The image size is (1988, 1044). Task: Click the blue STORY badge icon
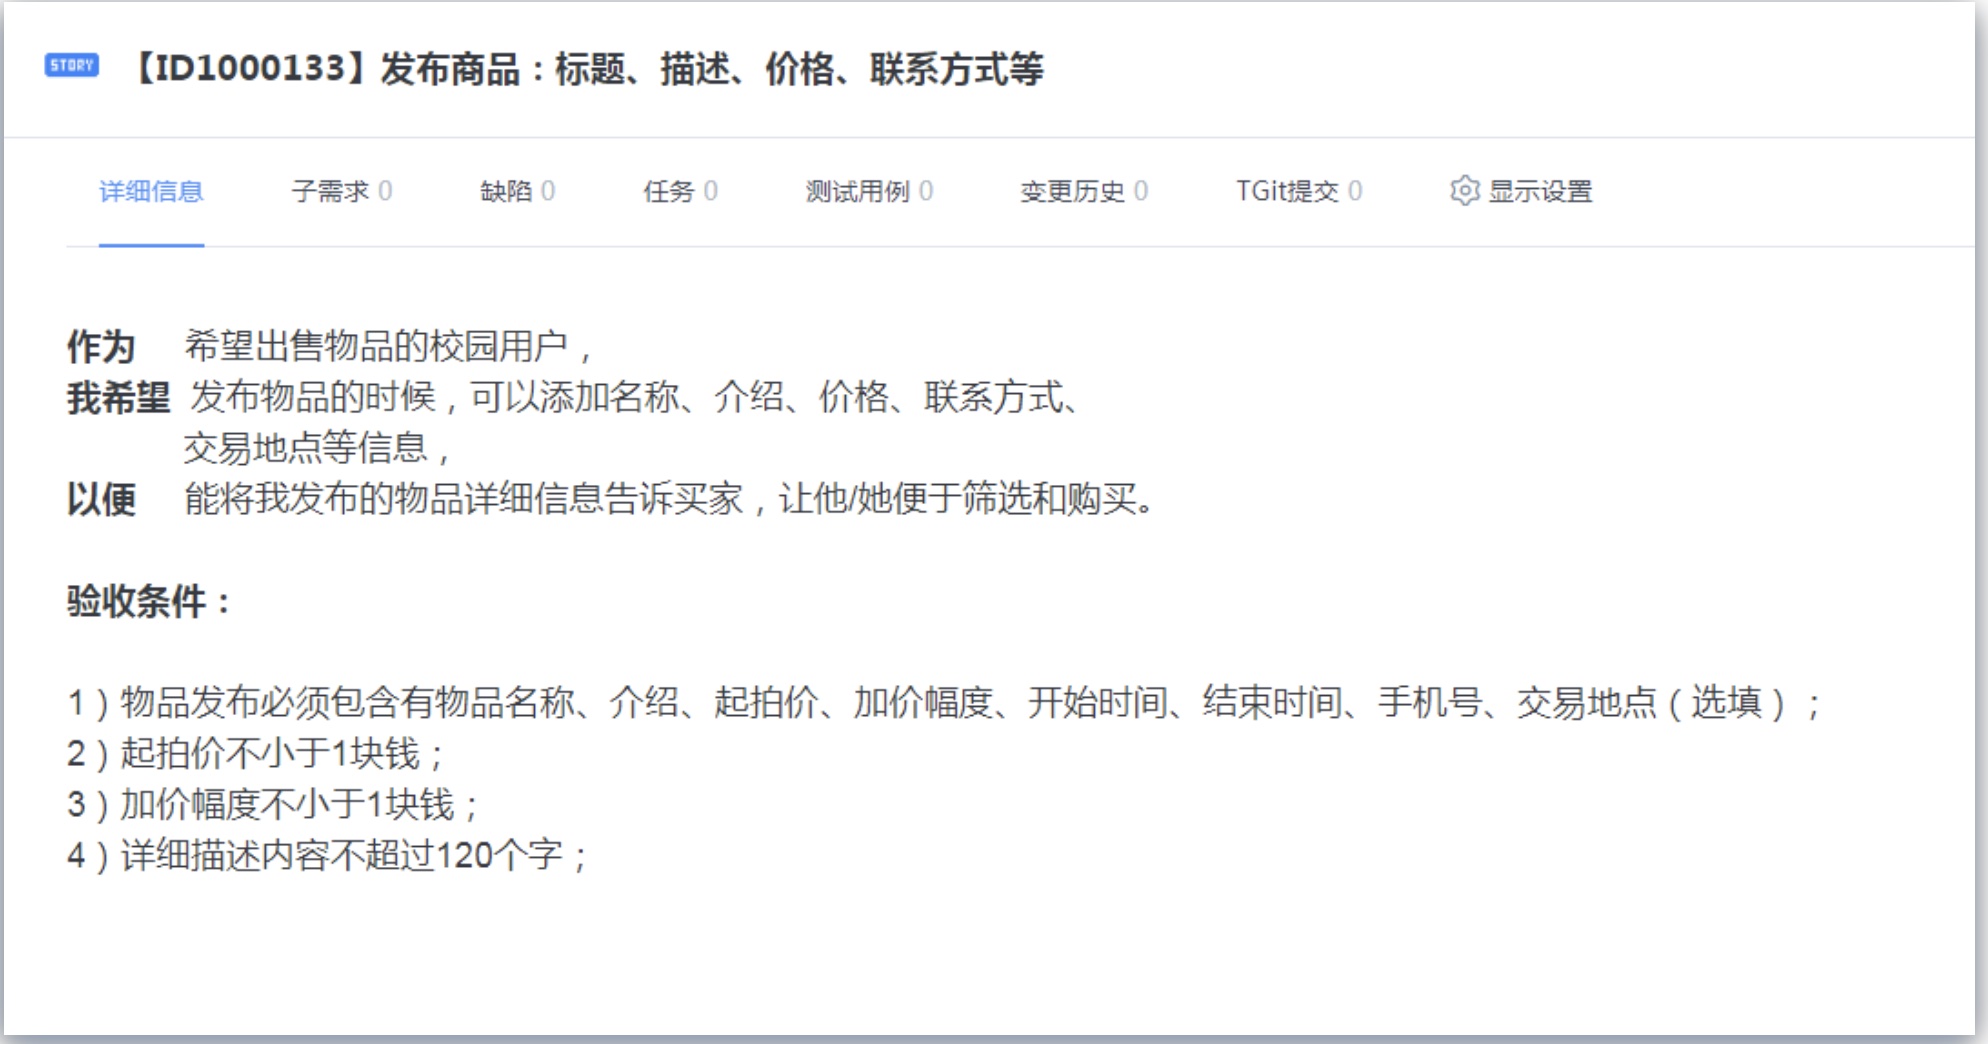pos(72,66)
